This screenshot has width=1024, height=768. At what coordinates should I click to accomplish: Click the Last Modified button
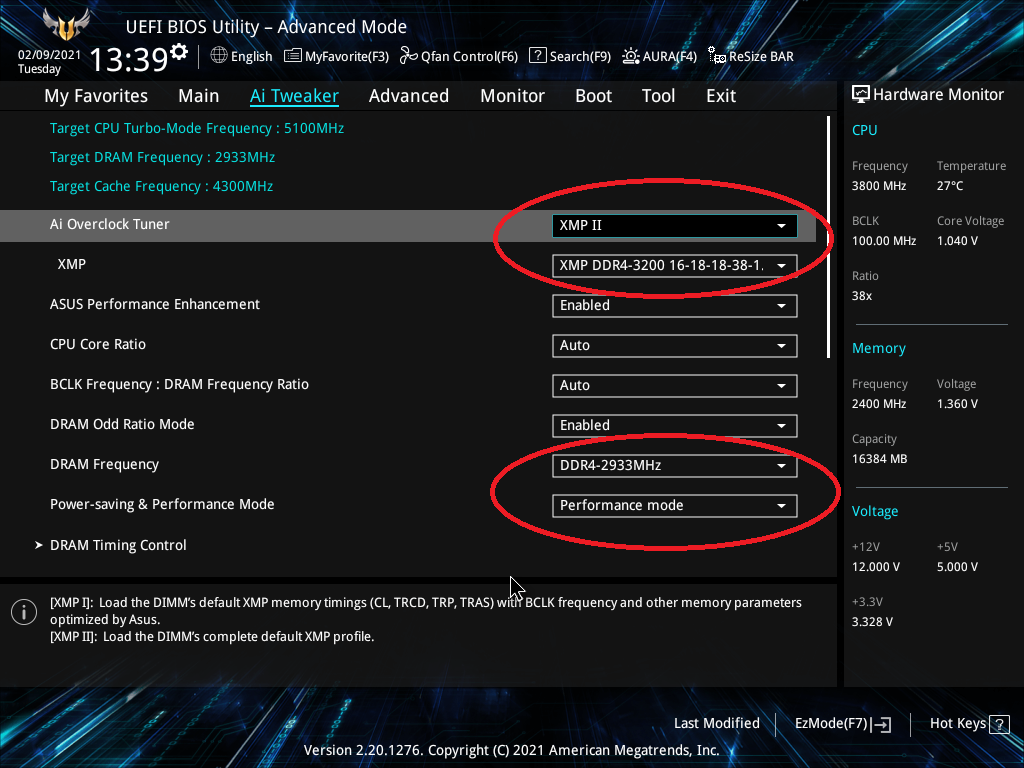pos(716,723)
